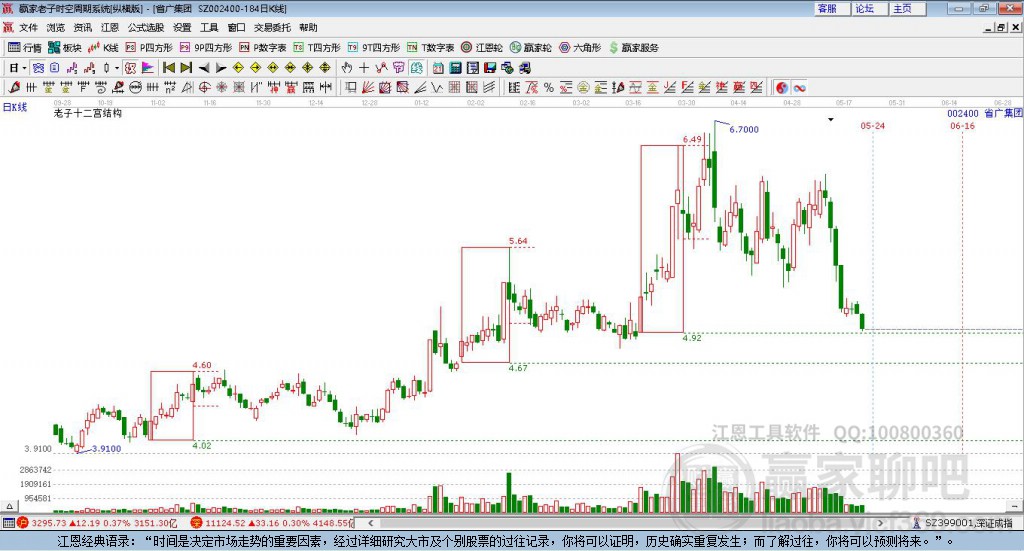Click the status bar grid icon at far left
The height and width of the screenshot is (551, 1024).
pos(8,523)
